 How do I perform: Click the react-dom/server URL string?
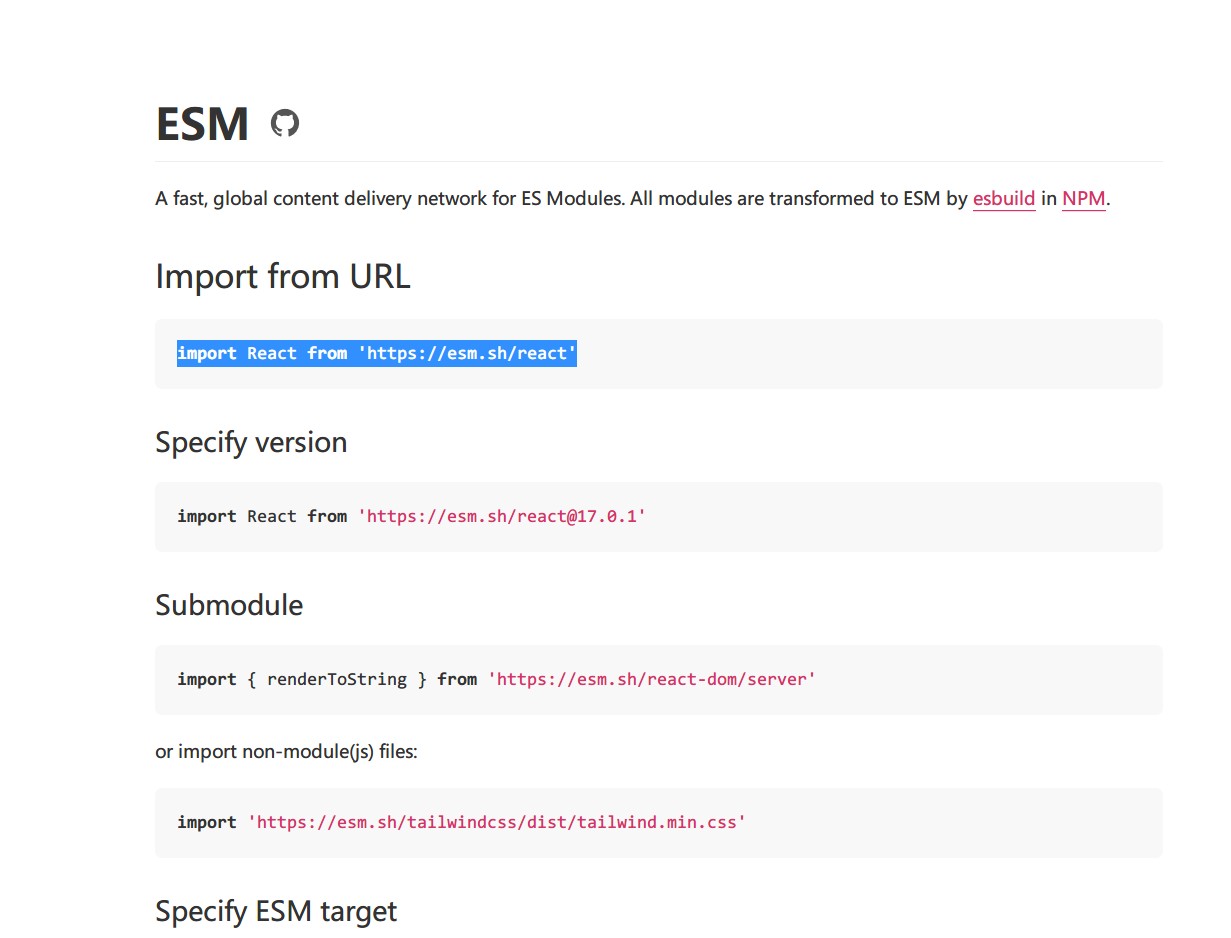coord(652,679)
